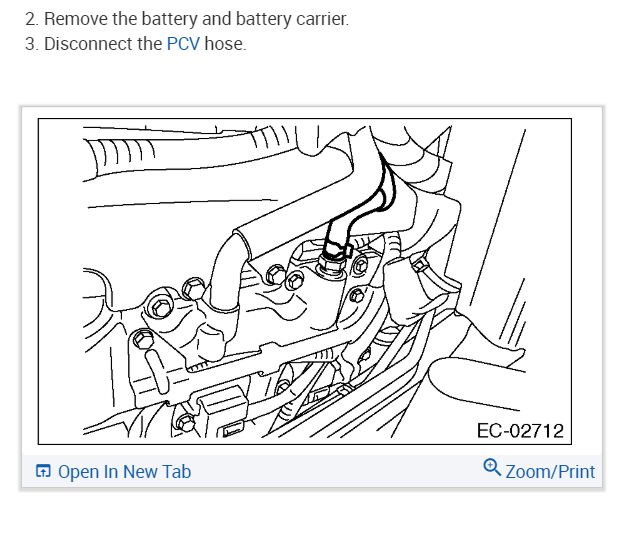Click the large hex bolt at diagram left
The height and width of the screenshot is (536, 621).
pos(160,307)
